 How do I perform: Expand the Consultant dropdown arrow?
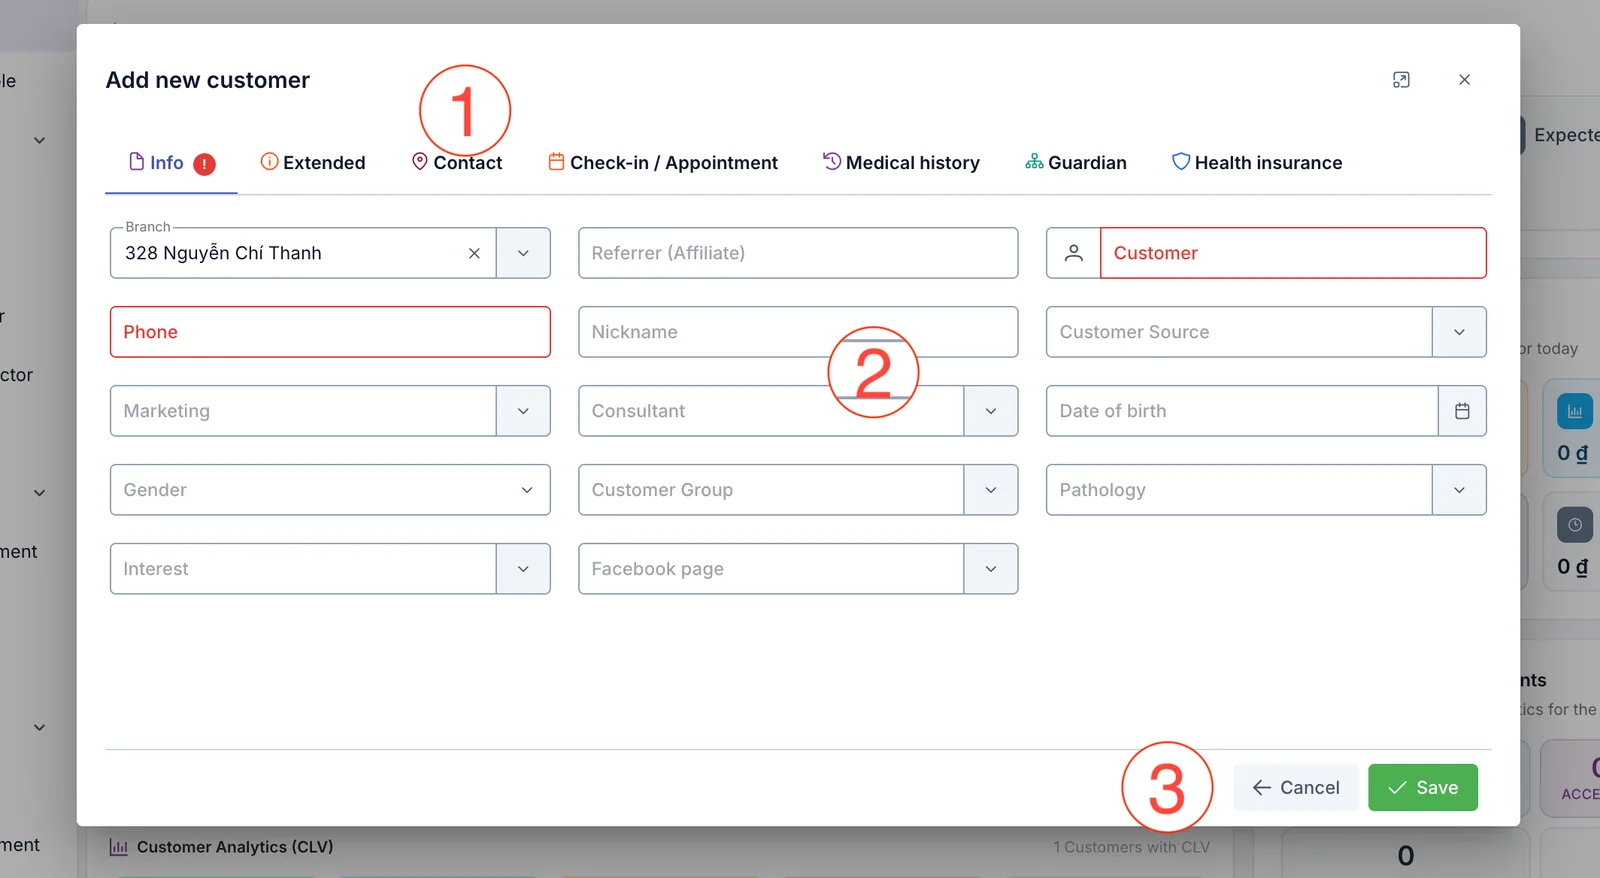coord(991,411)
